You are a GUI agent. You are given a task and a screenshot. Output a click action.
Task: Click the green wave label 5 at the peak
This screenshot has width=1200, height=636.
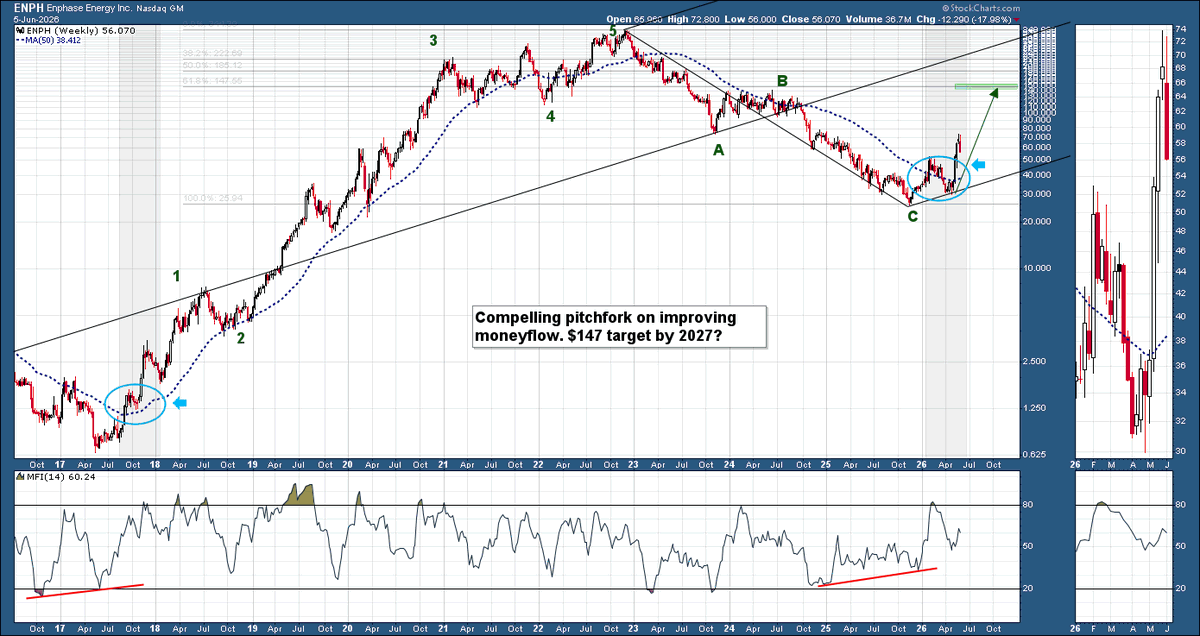point(613,32)
